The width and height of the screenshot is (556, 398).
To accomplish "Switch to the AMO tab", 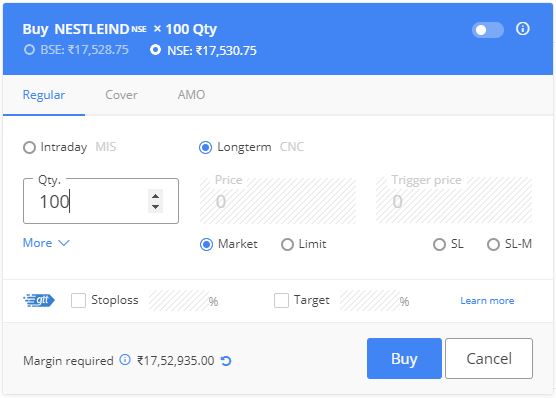I will coord(191,95).
